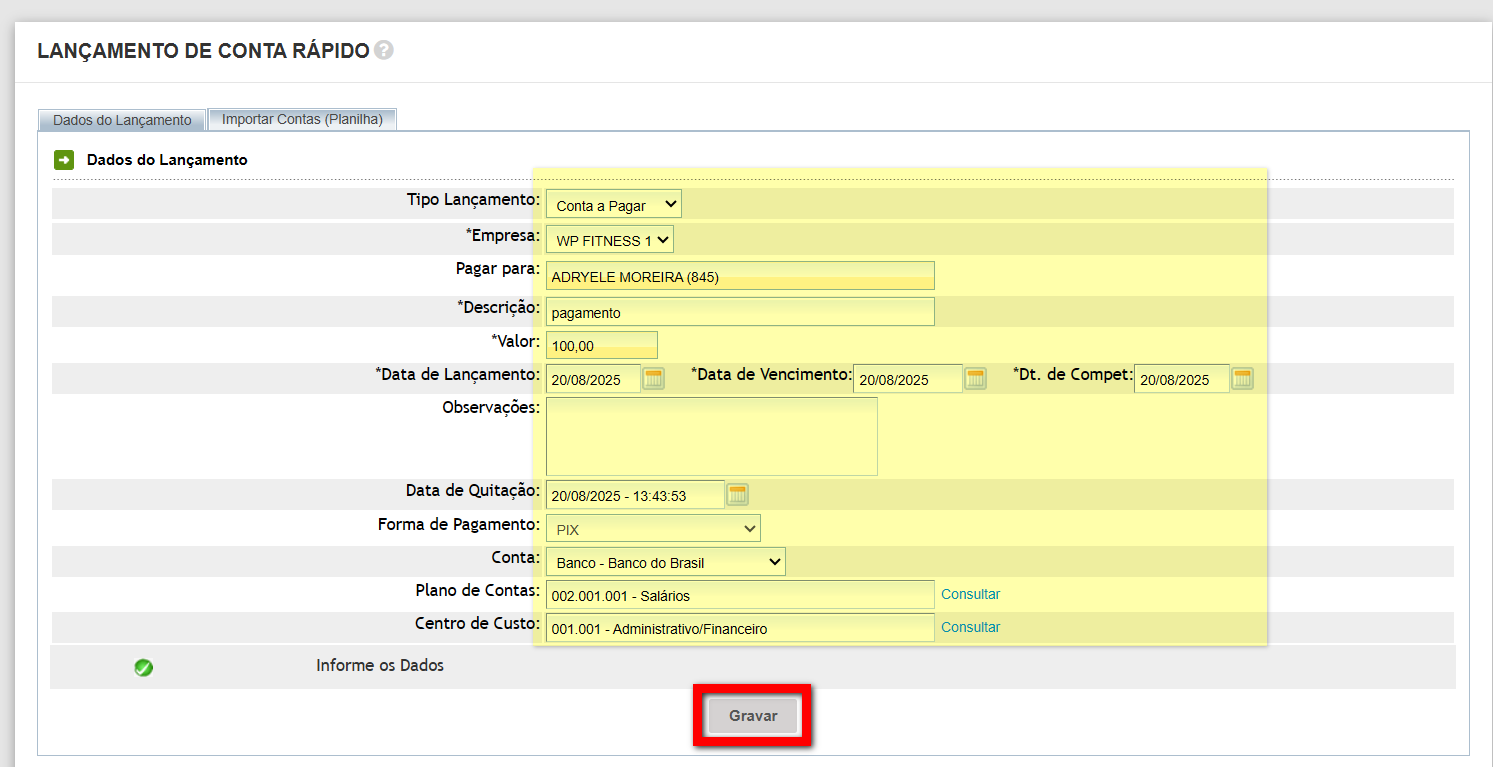
Task: Open calendar for Data de Lançamento
Action: (654, 378)
